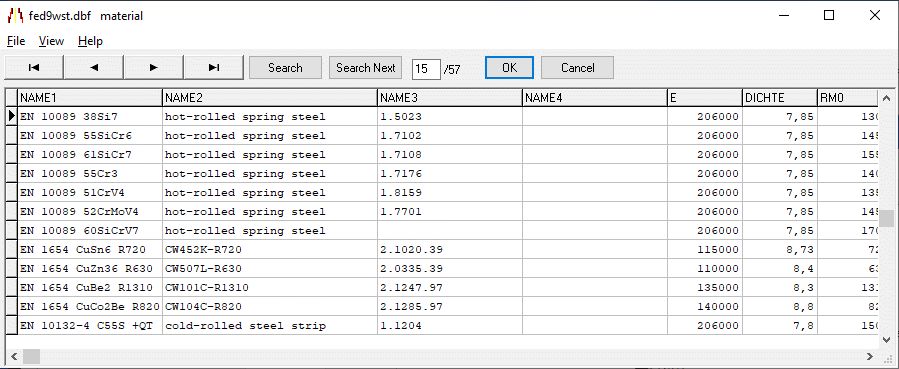Go to next record arrow button
899x369 pixels.
[154, 68]
